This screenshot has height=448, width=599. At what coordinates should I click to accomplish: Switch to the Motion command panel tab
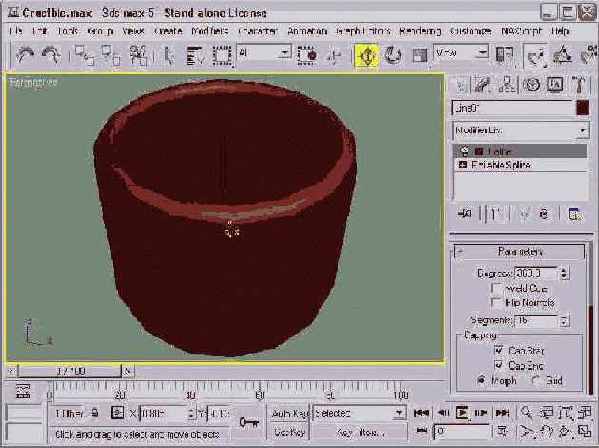(531, 85)
